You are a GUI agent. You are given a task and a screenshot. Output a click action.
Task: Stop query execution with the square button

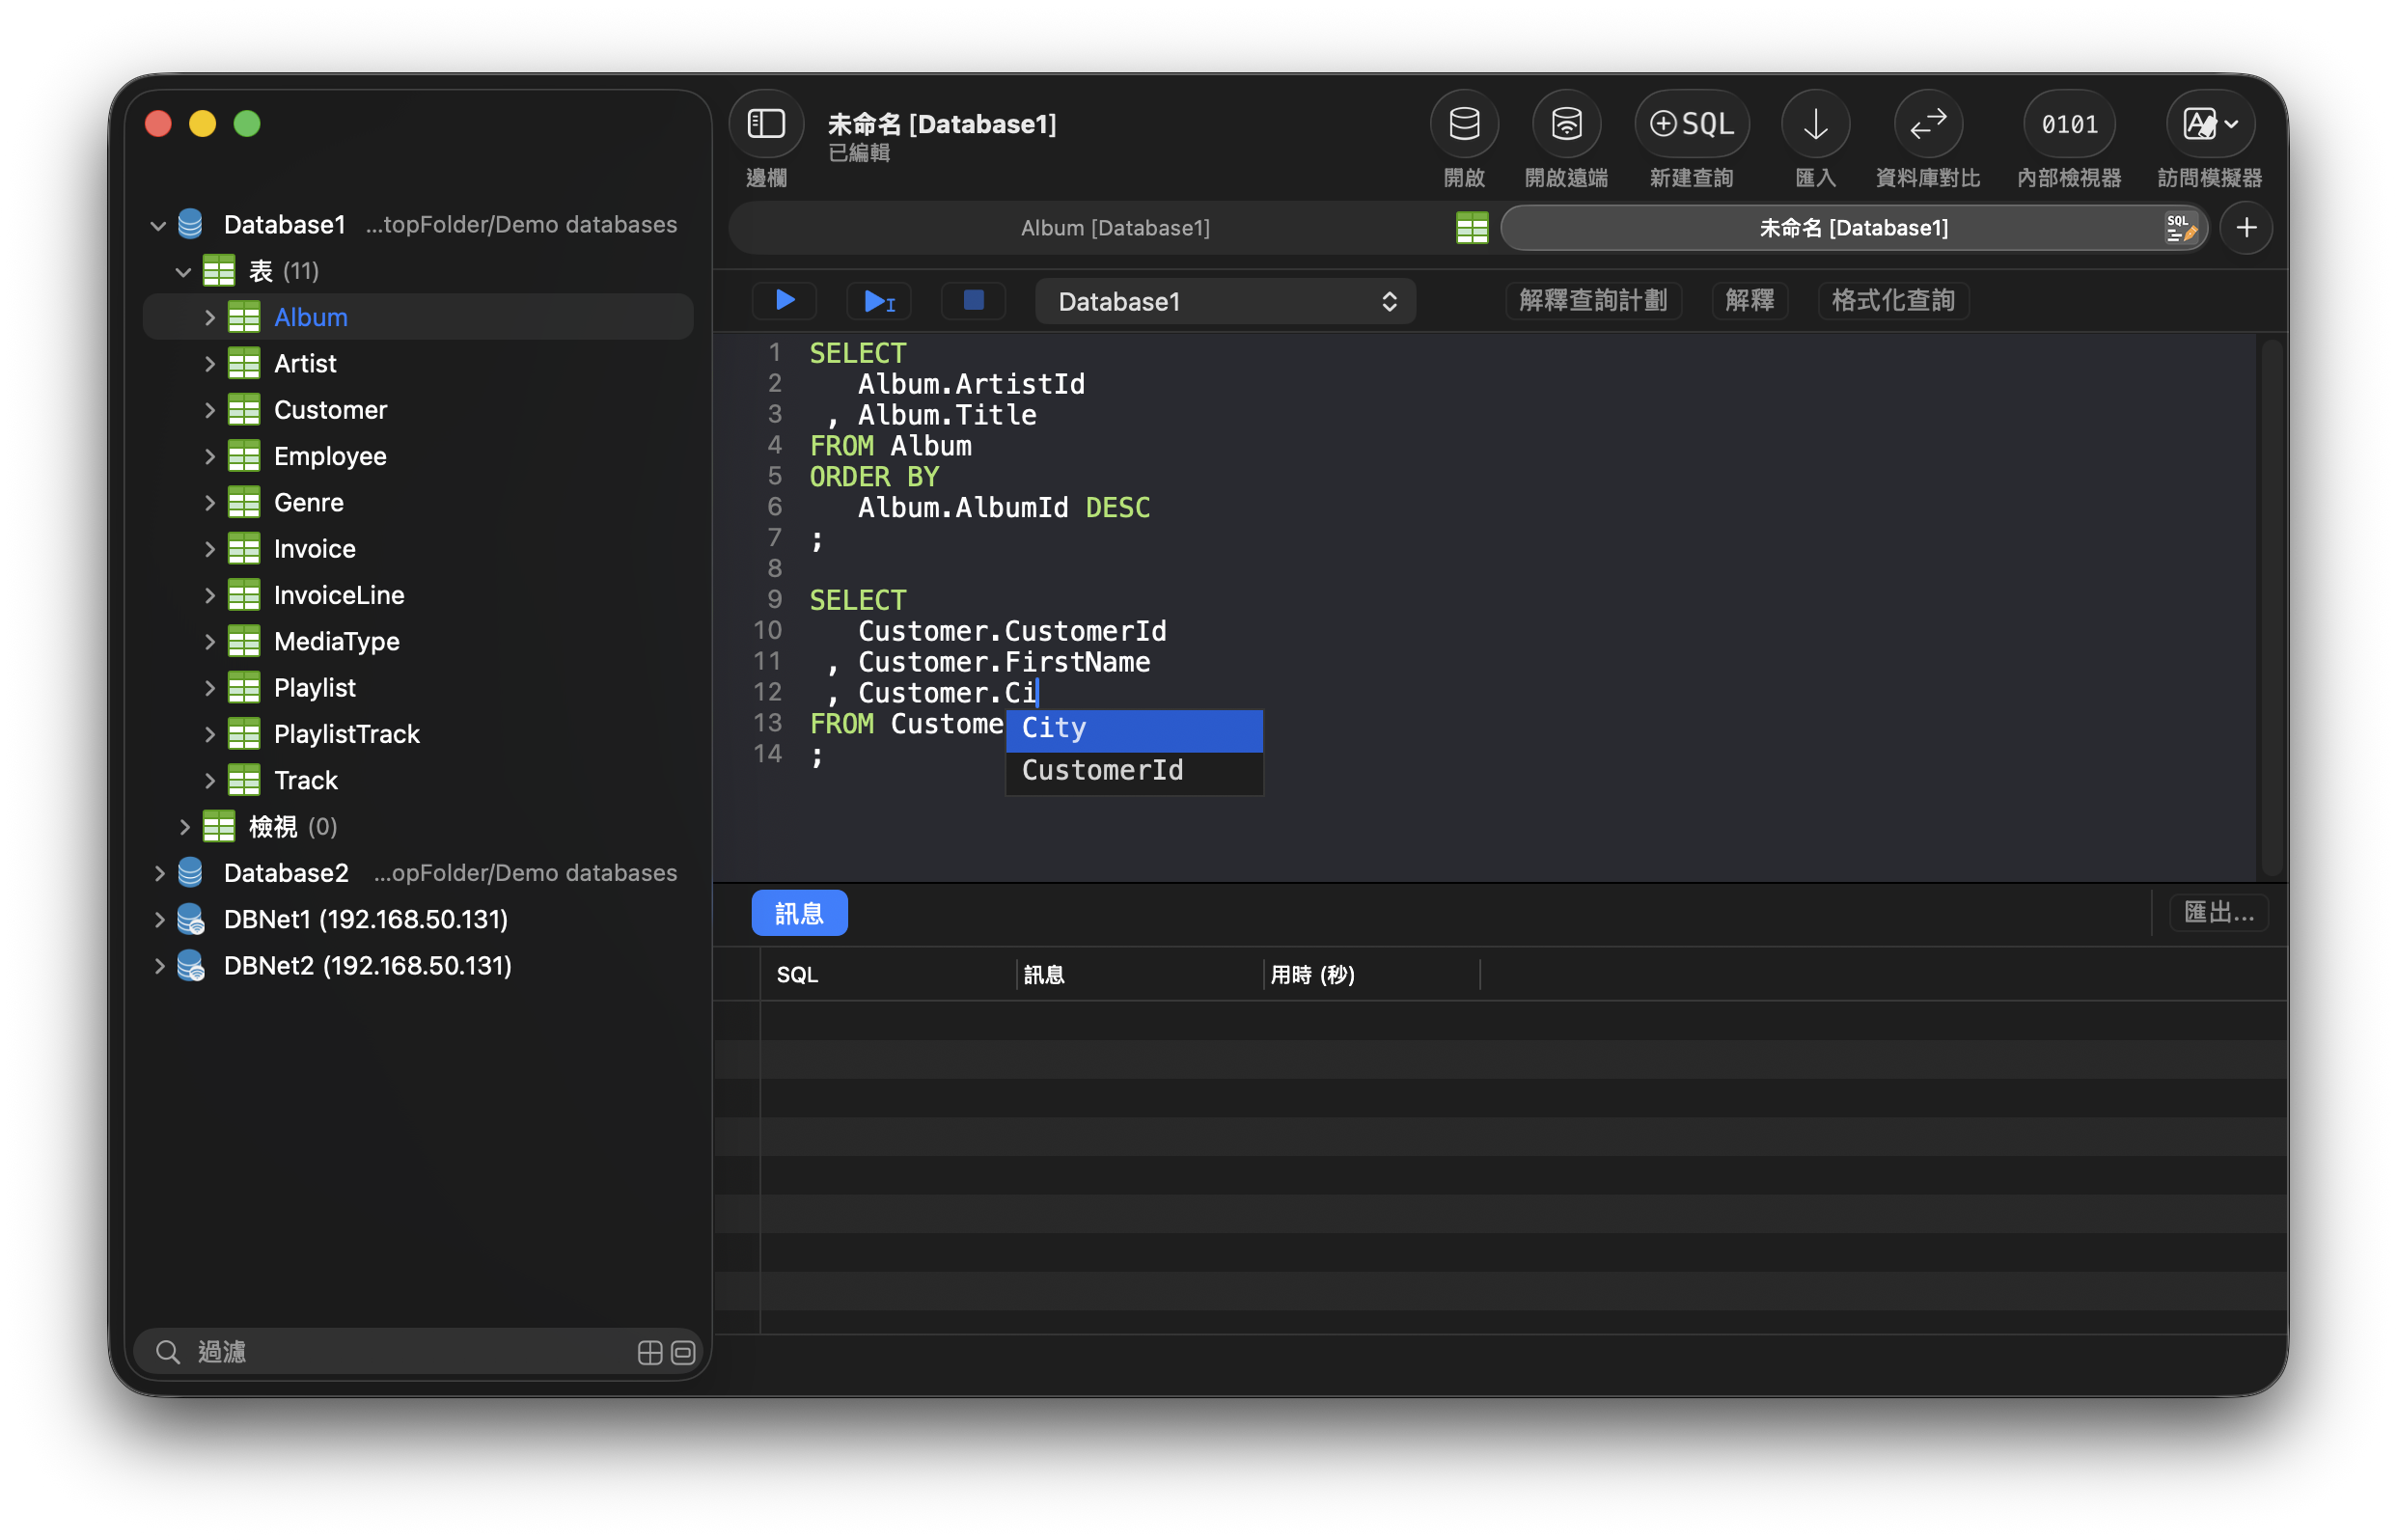tap(973, 300)
